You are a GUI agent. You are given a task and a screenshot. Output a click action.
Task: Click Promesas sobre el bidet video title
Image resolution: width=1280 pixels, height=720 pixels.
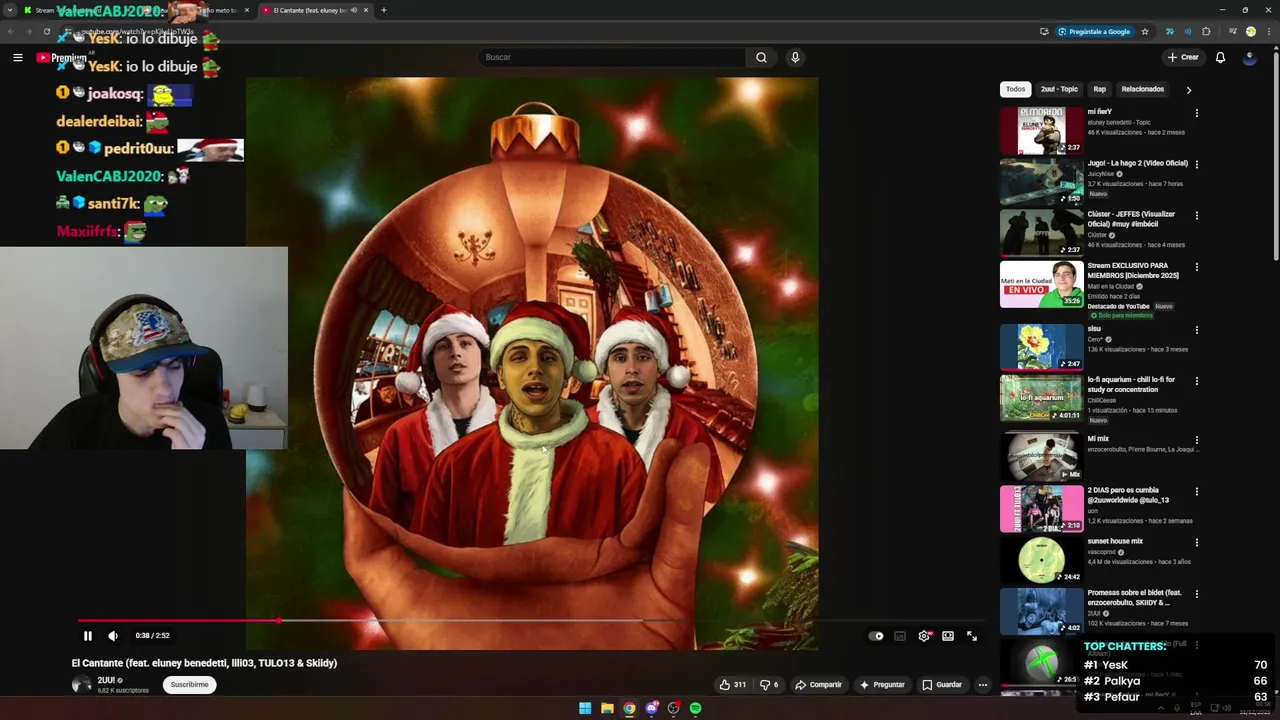click(1134, 597)
